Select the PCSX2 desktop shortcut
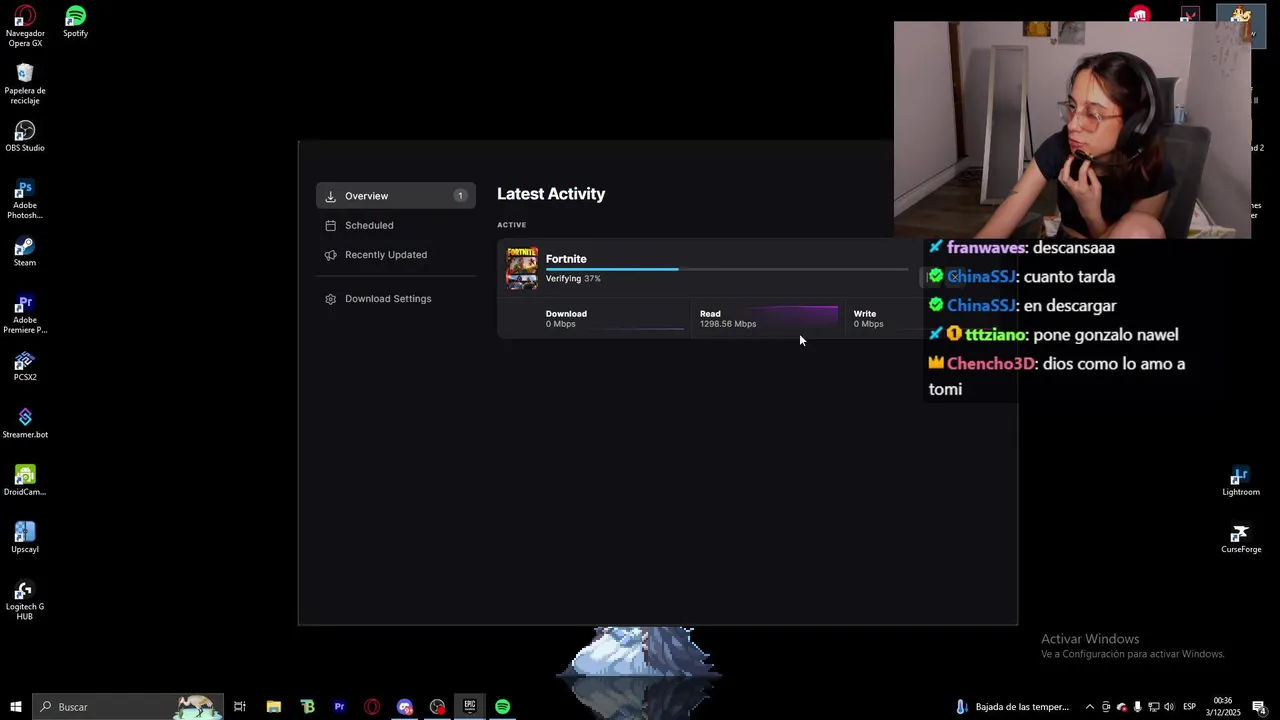The width and height of the screenshot is (1280, 720). click(x=25, y=367)
